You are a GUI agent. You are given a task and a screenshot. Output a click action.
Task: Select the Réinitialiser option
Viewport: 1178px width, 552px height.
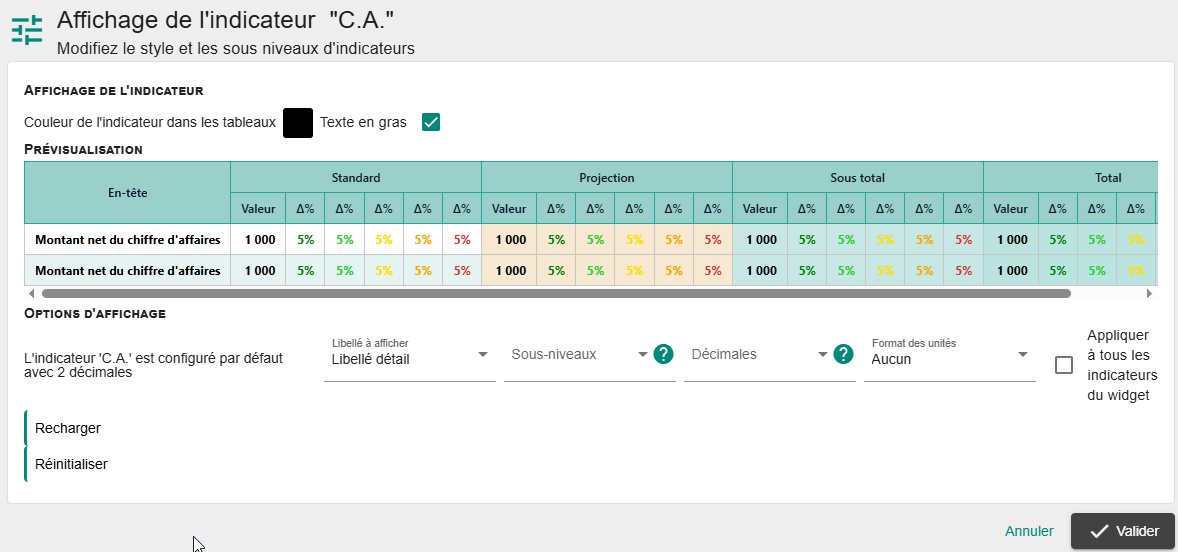[x=71, y=464]
